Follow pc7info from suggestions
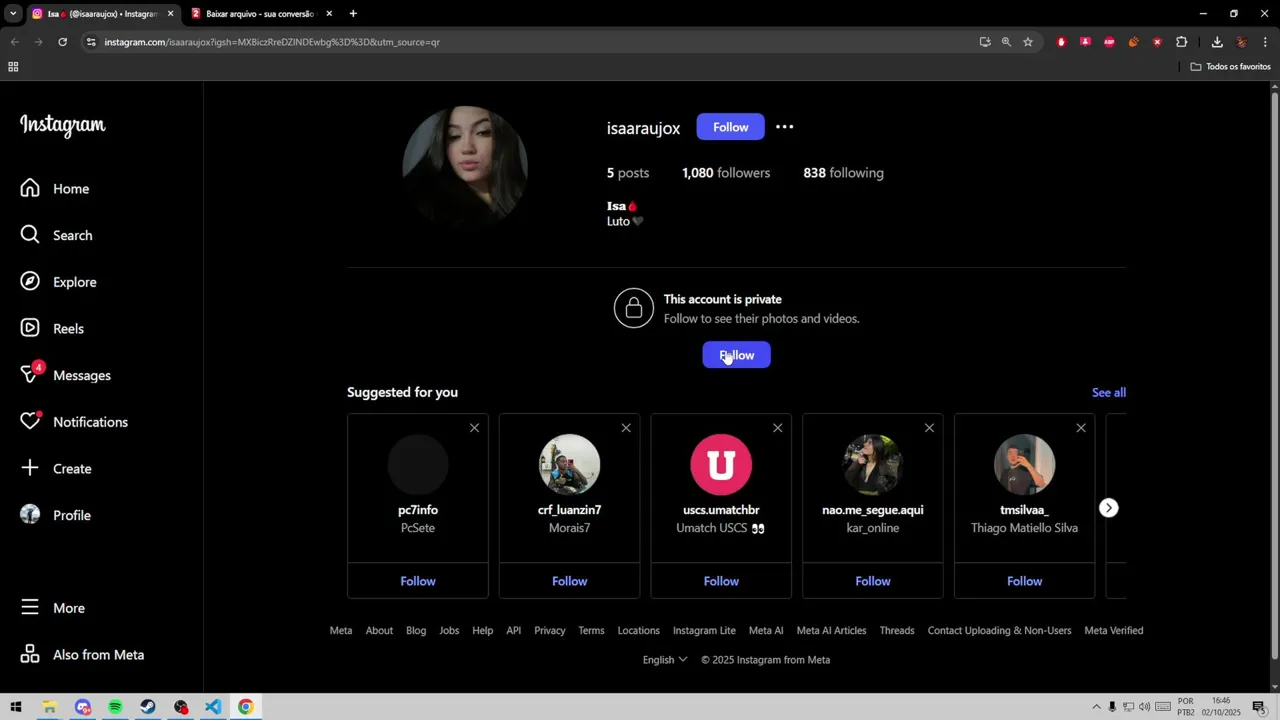This screenshot has width=1280, height=720. tap(418, 581)
